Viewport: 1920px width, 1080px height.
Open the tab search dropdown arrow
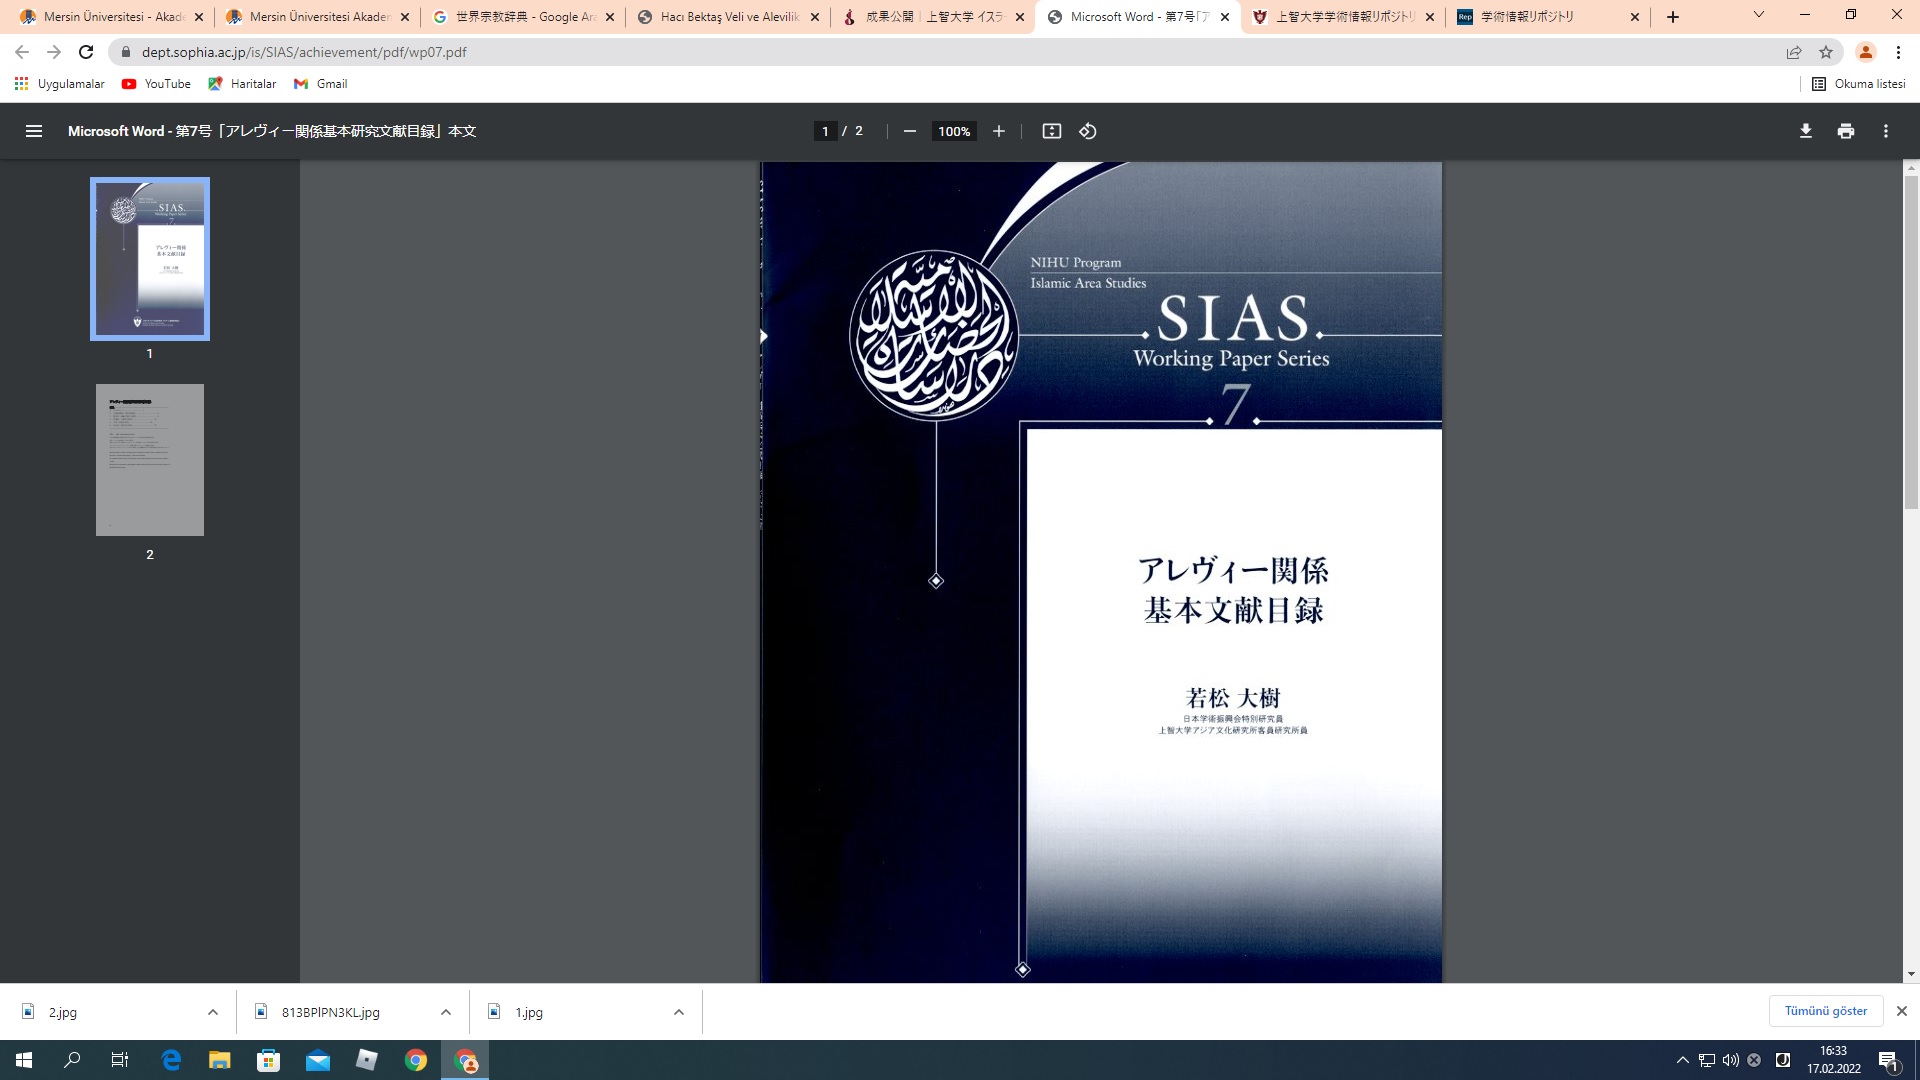tap(1758, 15)
